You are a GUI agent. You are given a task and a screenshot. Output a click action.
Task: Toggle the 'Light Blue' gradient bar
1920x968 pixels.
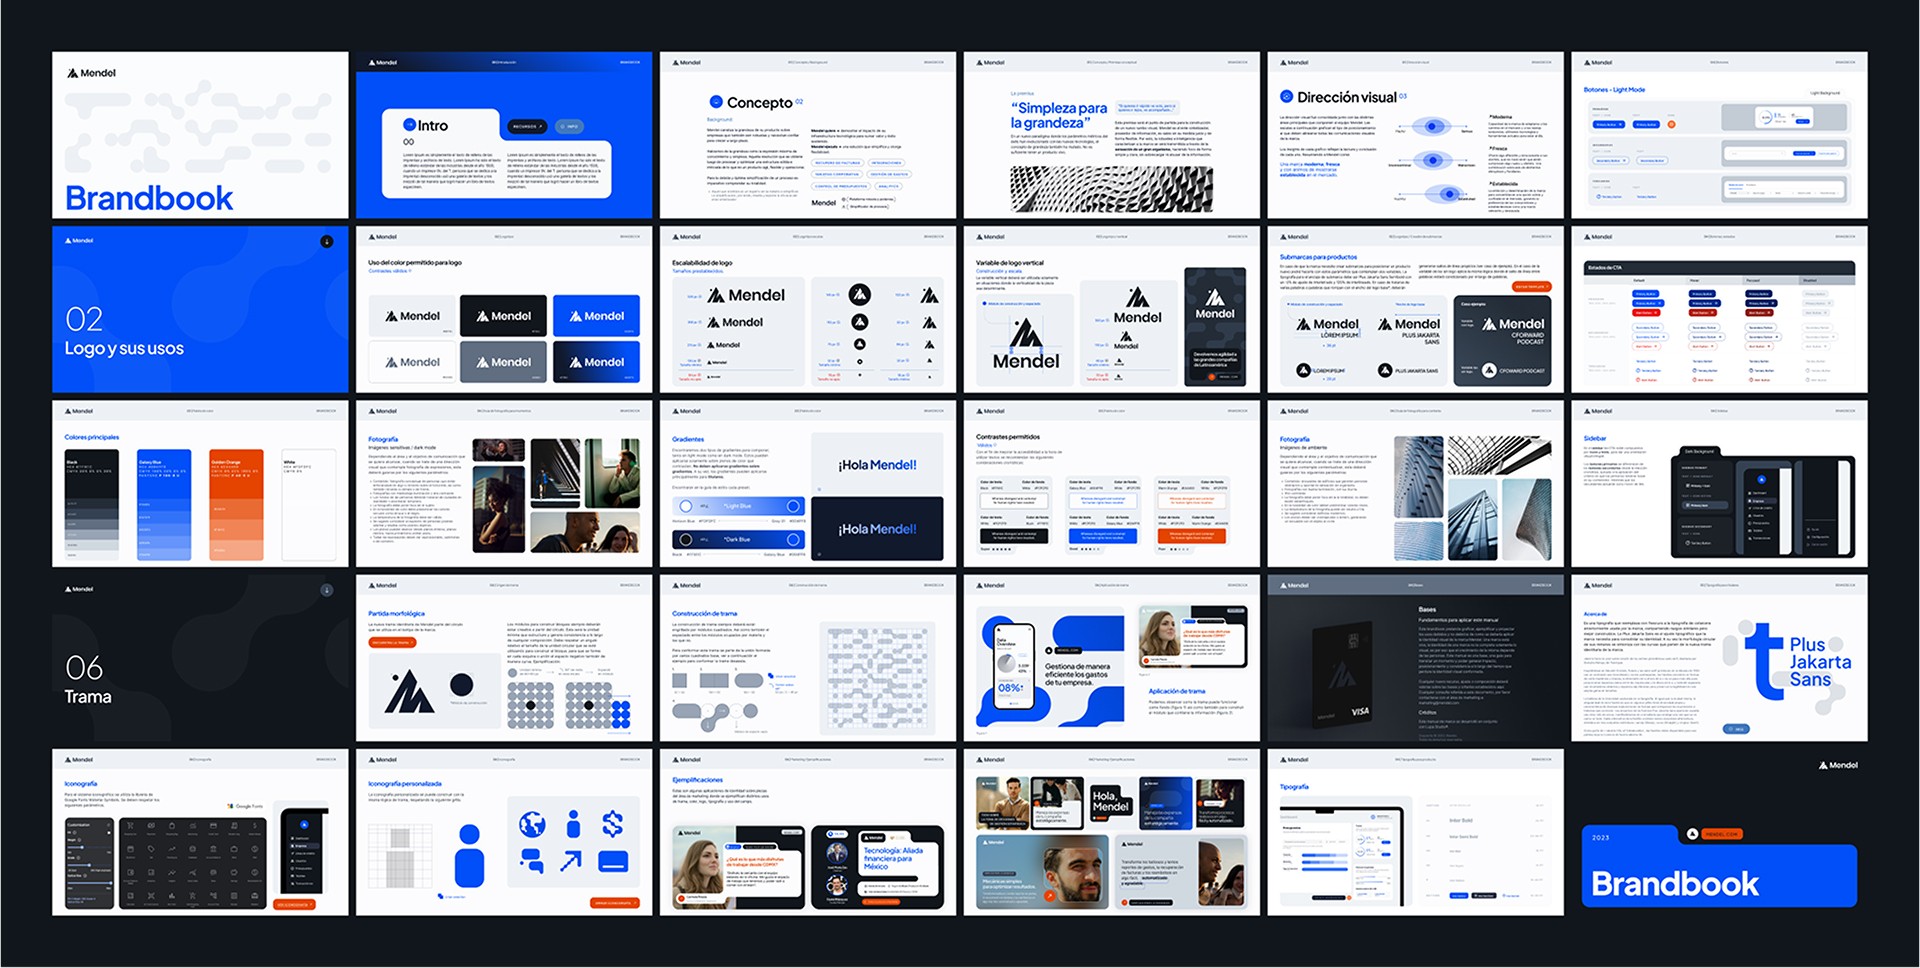738,506
